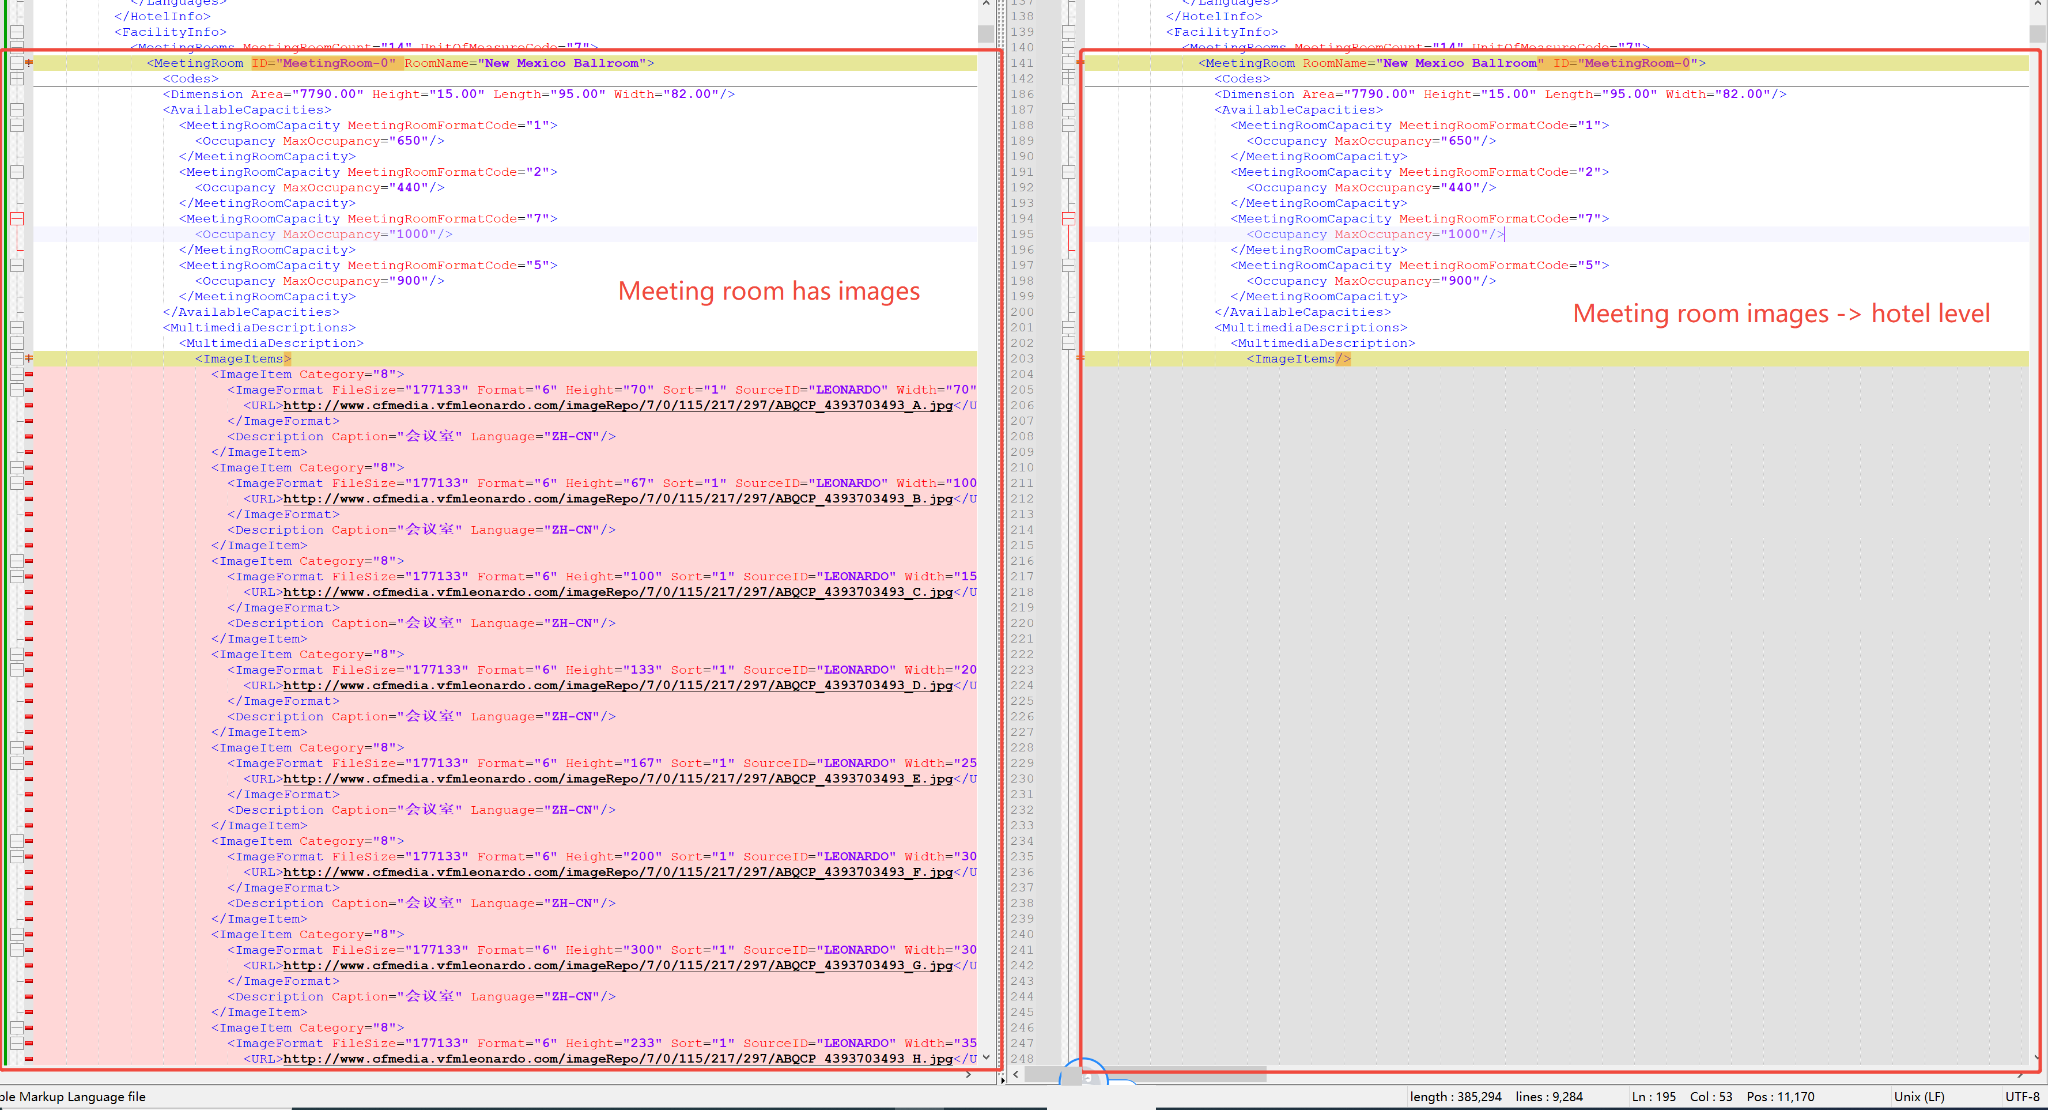Click Unix (LF) line-ending indicator in status bar
The height and width of the screenshot is (1110, 2048).
(x=1918, y=1097)
